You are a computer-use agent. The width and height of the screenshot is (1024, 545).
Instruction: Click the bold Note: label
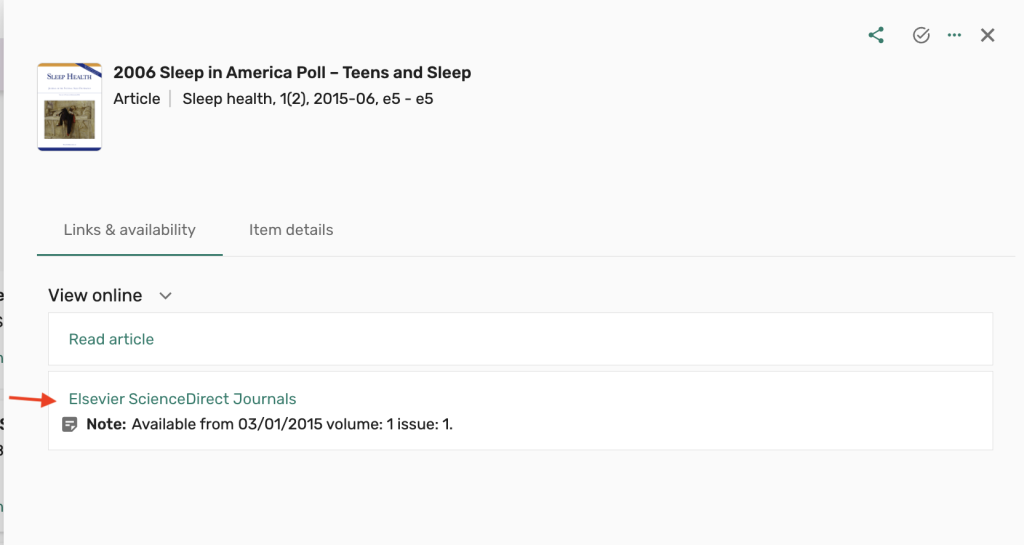106,424
